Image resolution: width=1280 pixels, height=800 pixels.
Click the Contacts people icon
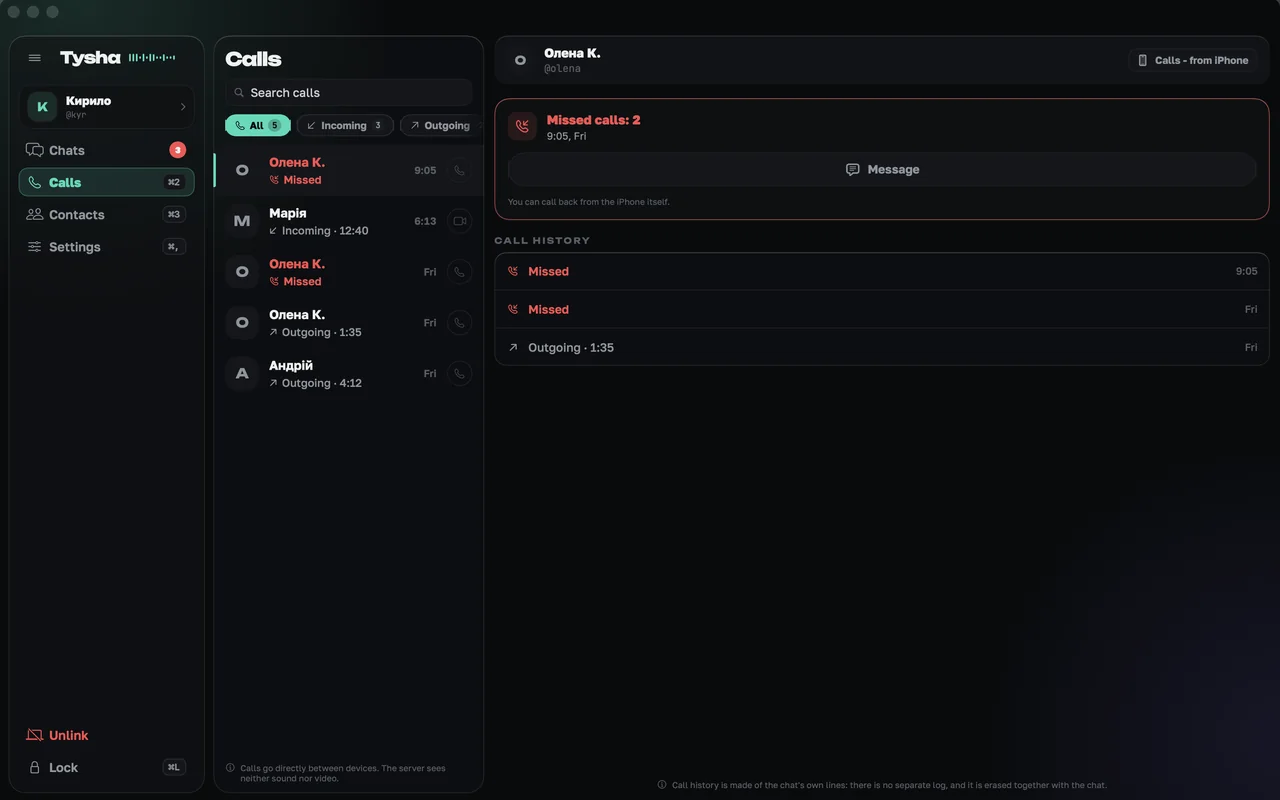(35, 214)
